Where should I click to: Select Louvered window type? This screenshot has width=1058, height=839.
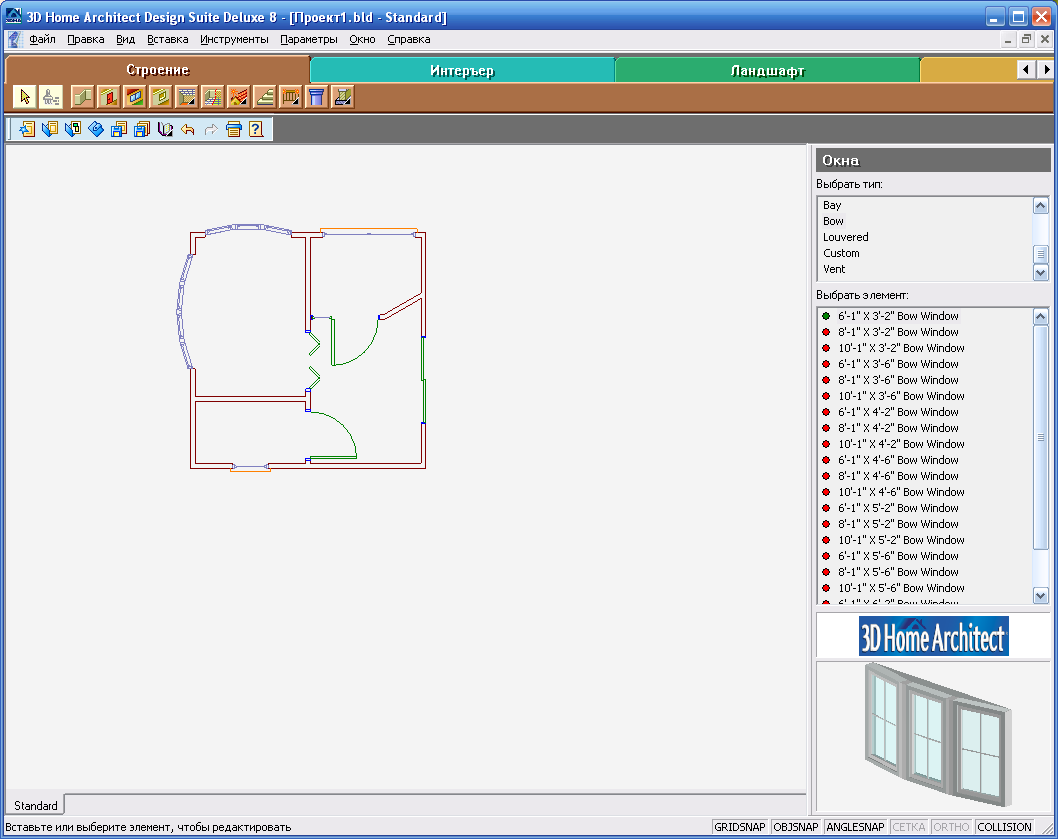click(x=845, y=237)
